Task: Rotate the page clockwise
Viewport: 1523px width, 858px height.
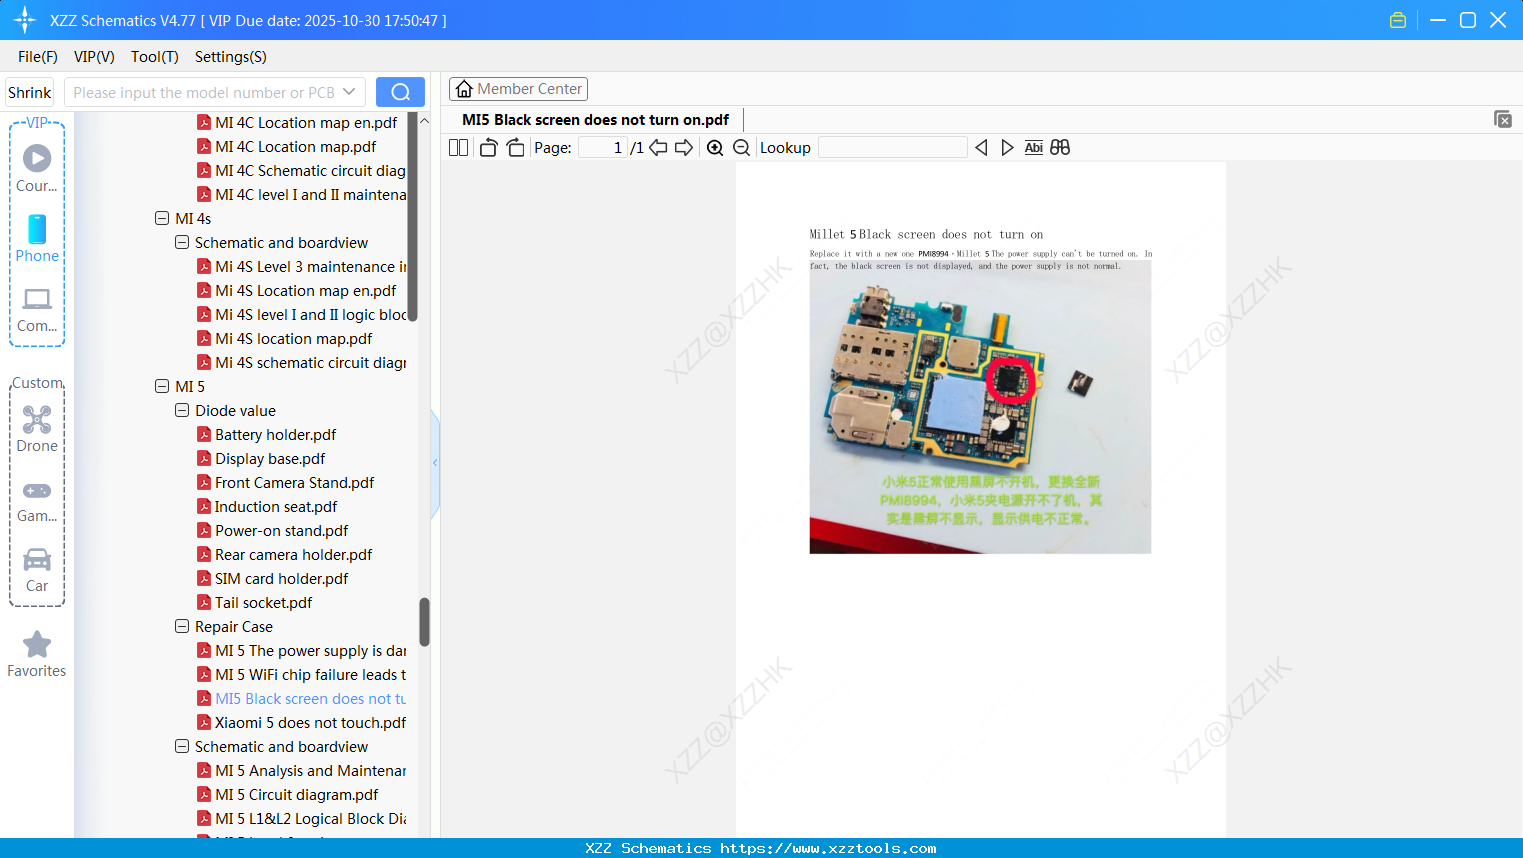Action: click(x=516, y=148)
